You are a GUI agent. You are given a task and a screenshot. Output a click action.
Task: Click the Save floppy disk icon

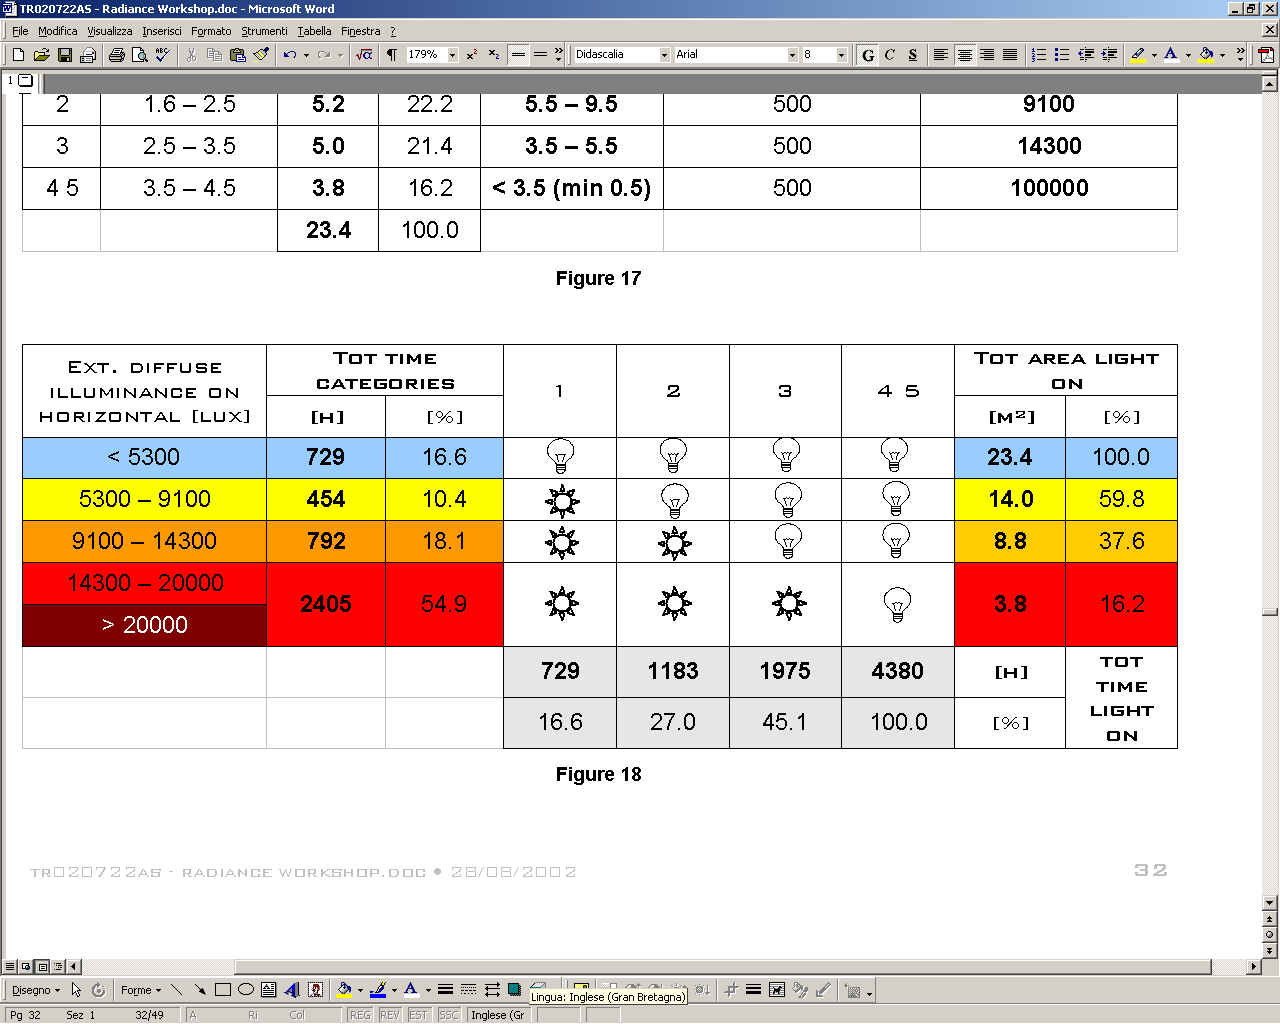tap(64, 55)
